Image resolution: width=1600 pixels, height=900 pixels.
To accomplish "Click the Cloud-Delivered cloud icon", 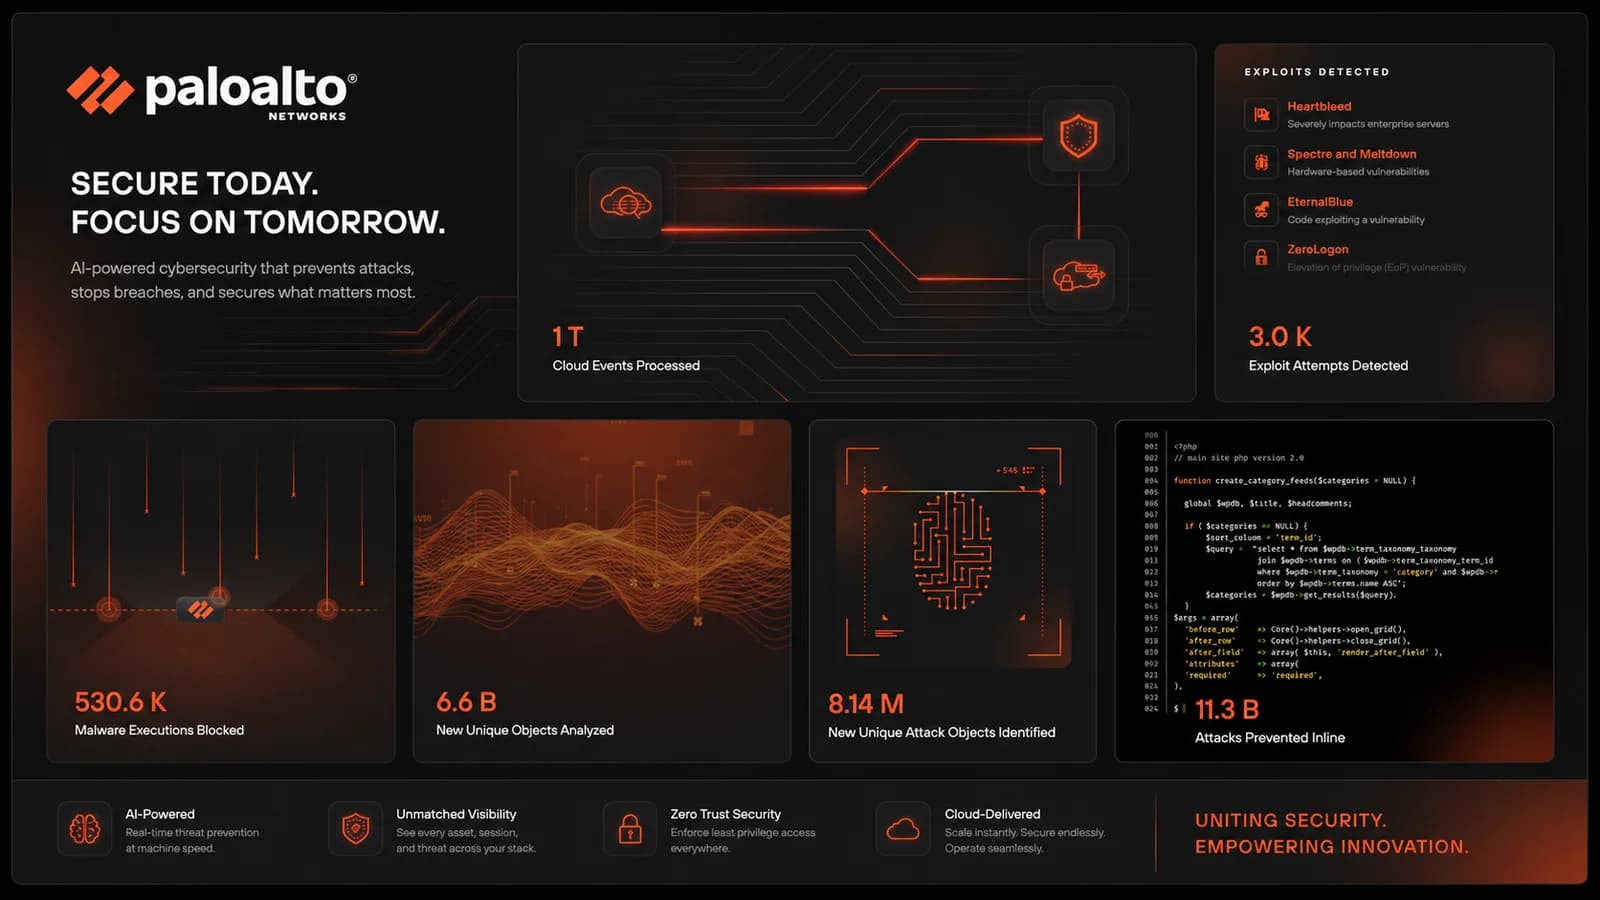I will [903, 829].
